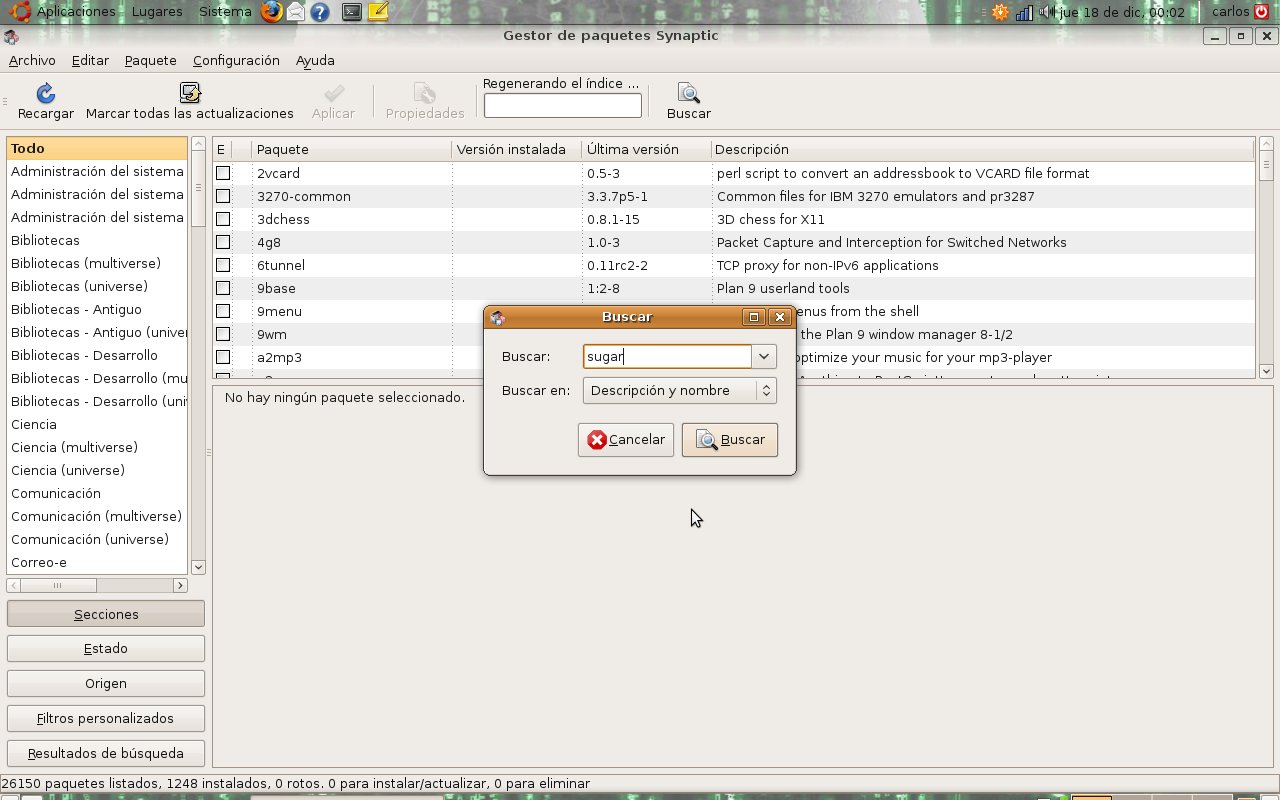Click the volume speaker tray icon

(1047, 12)
